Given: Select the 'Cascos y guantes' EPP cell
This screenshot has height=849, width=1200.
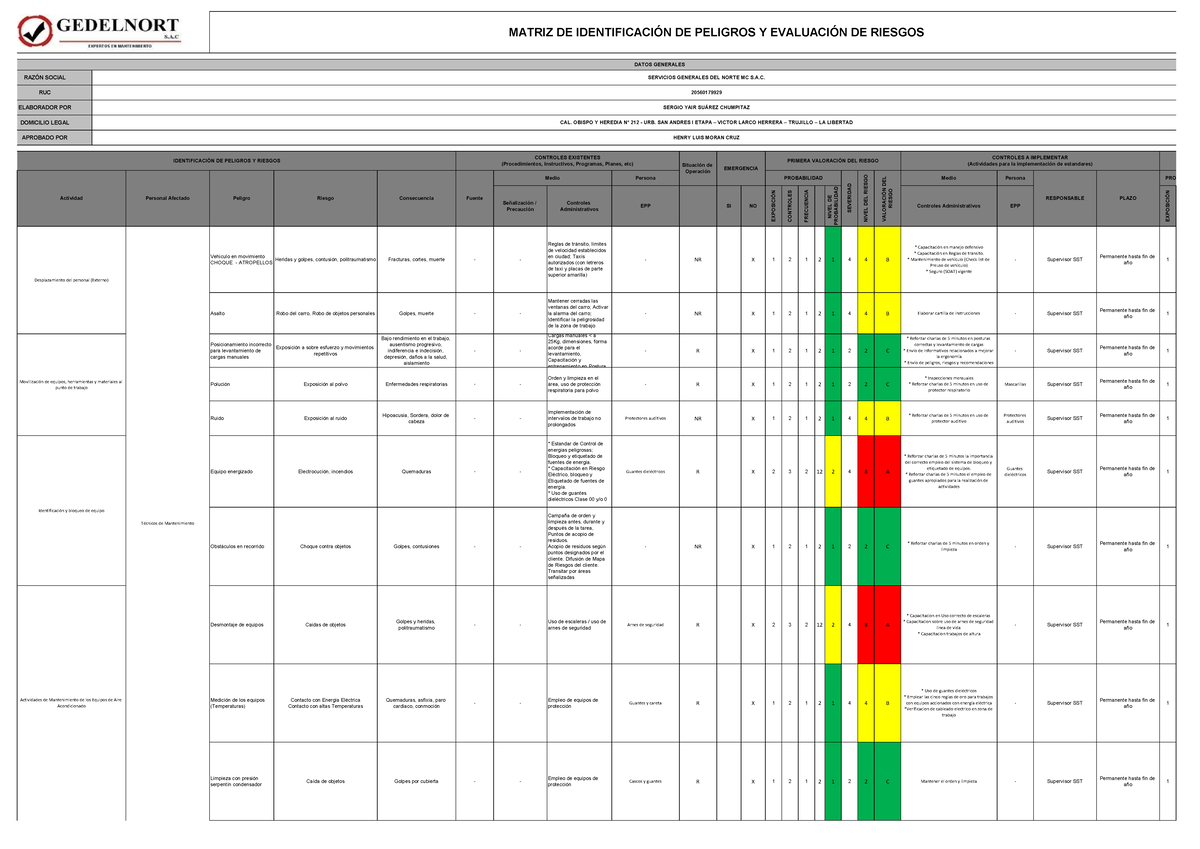Looking at the screenshot, I should click(646, 780).
